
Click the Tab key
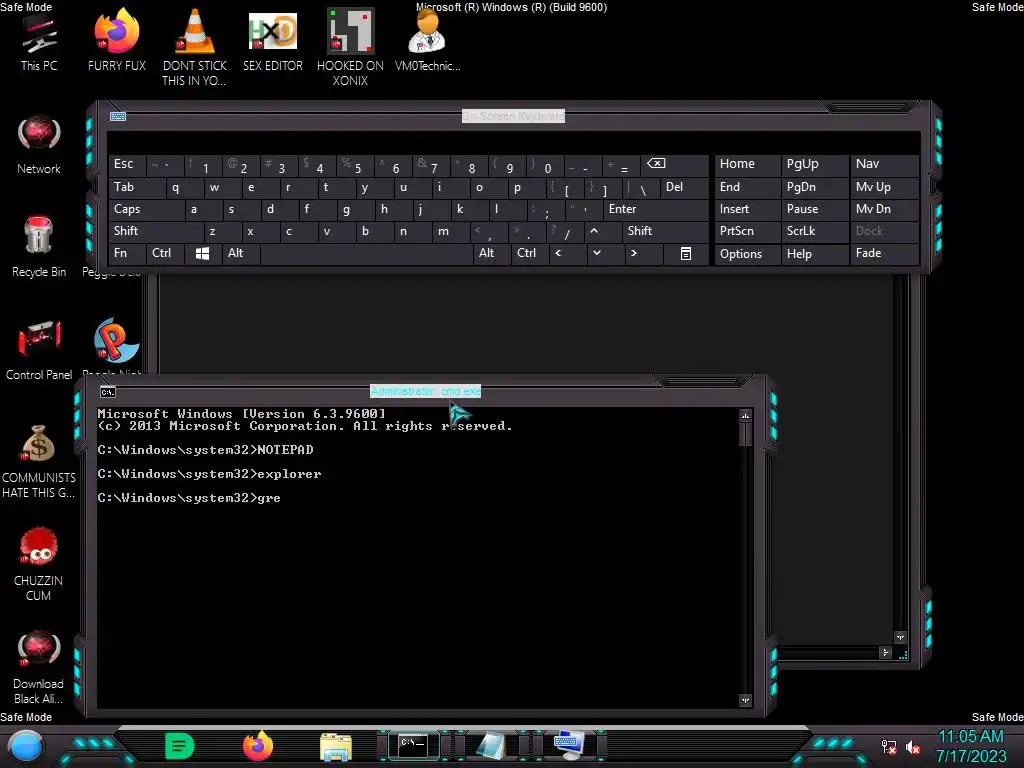136,187
